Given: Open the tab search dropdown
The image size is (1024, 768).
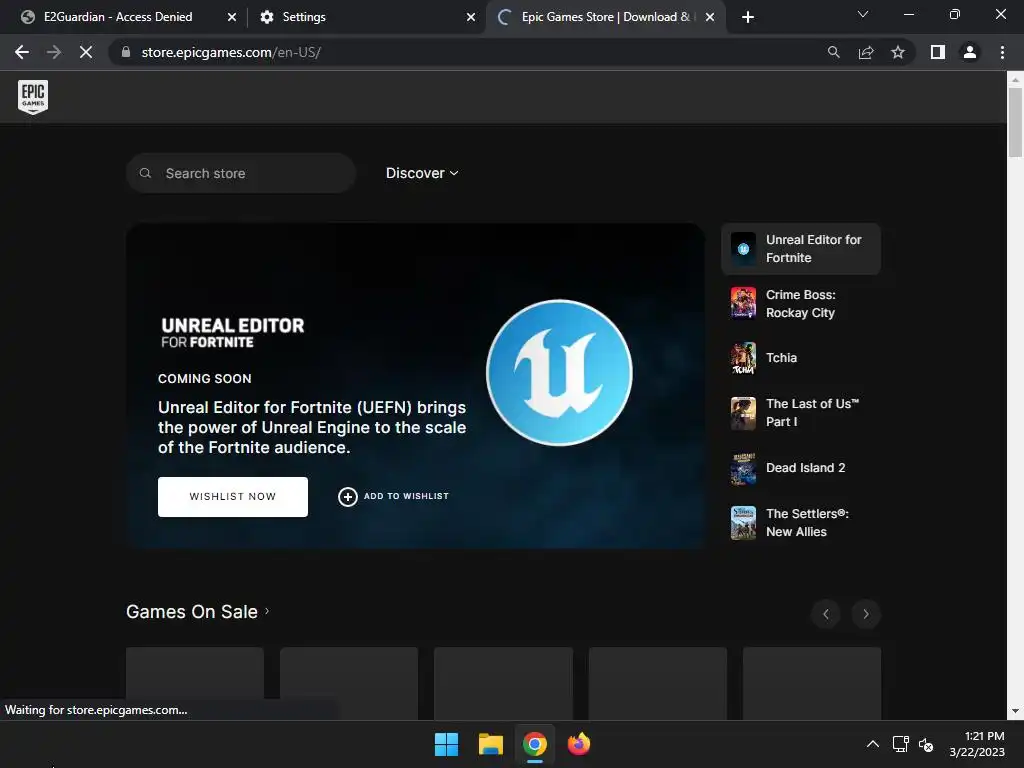Looking at the screenshot, I should click(x=863, y=14).
